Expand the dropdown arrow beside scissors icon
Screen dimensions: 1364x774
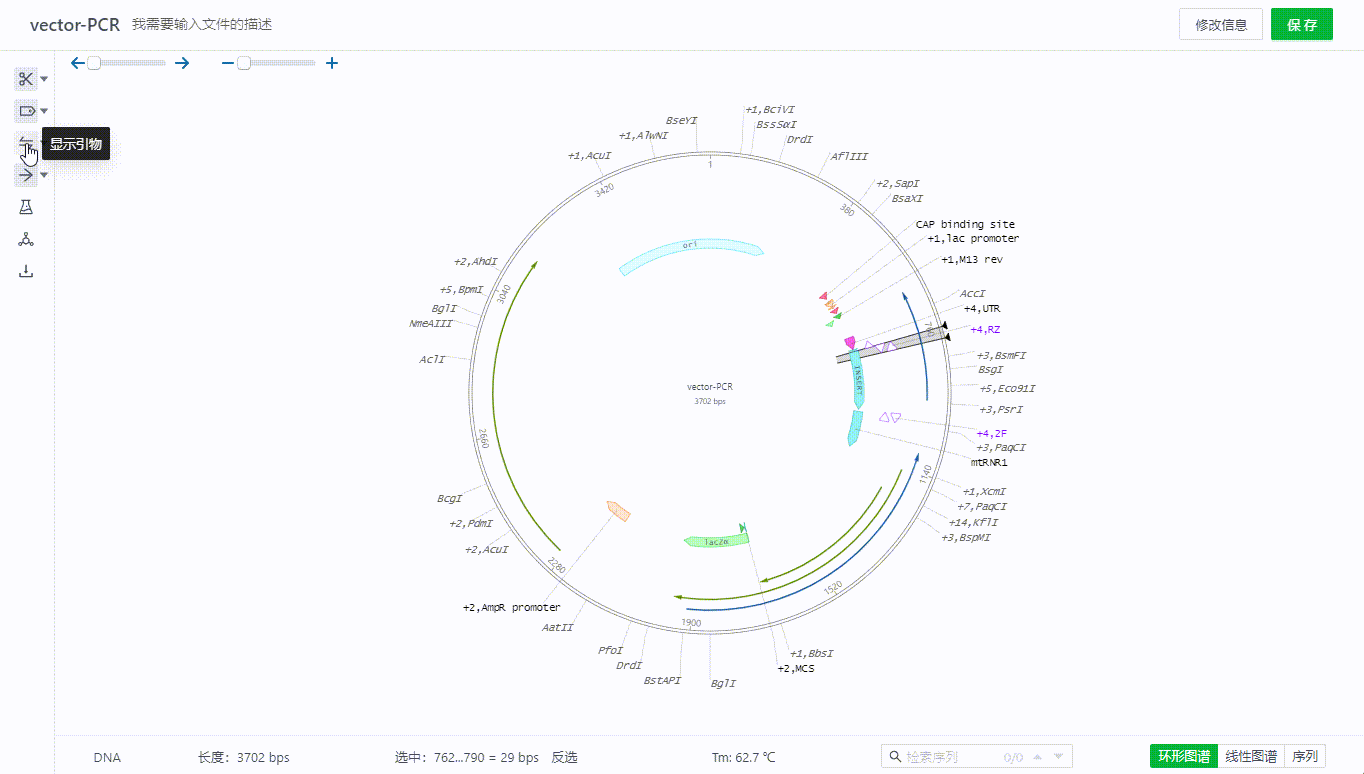44,79
